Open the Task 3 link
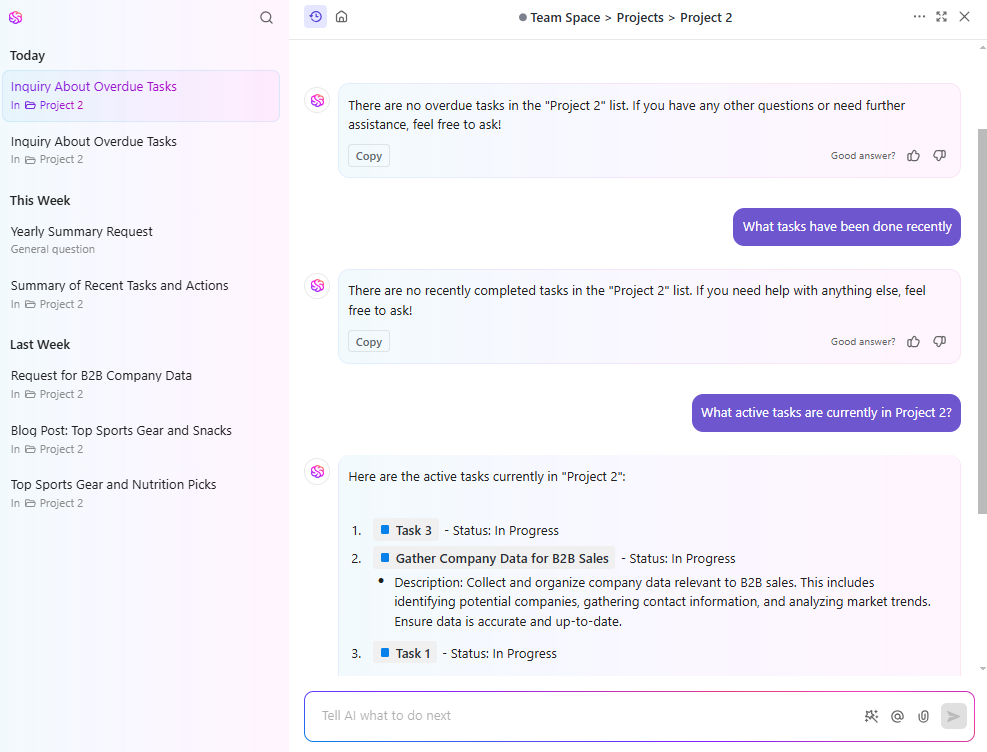Image resolution: width=987 pixels, height=752 pixels. [x=413, y=530]
